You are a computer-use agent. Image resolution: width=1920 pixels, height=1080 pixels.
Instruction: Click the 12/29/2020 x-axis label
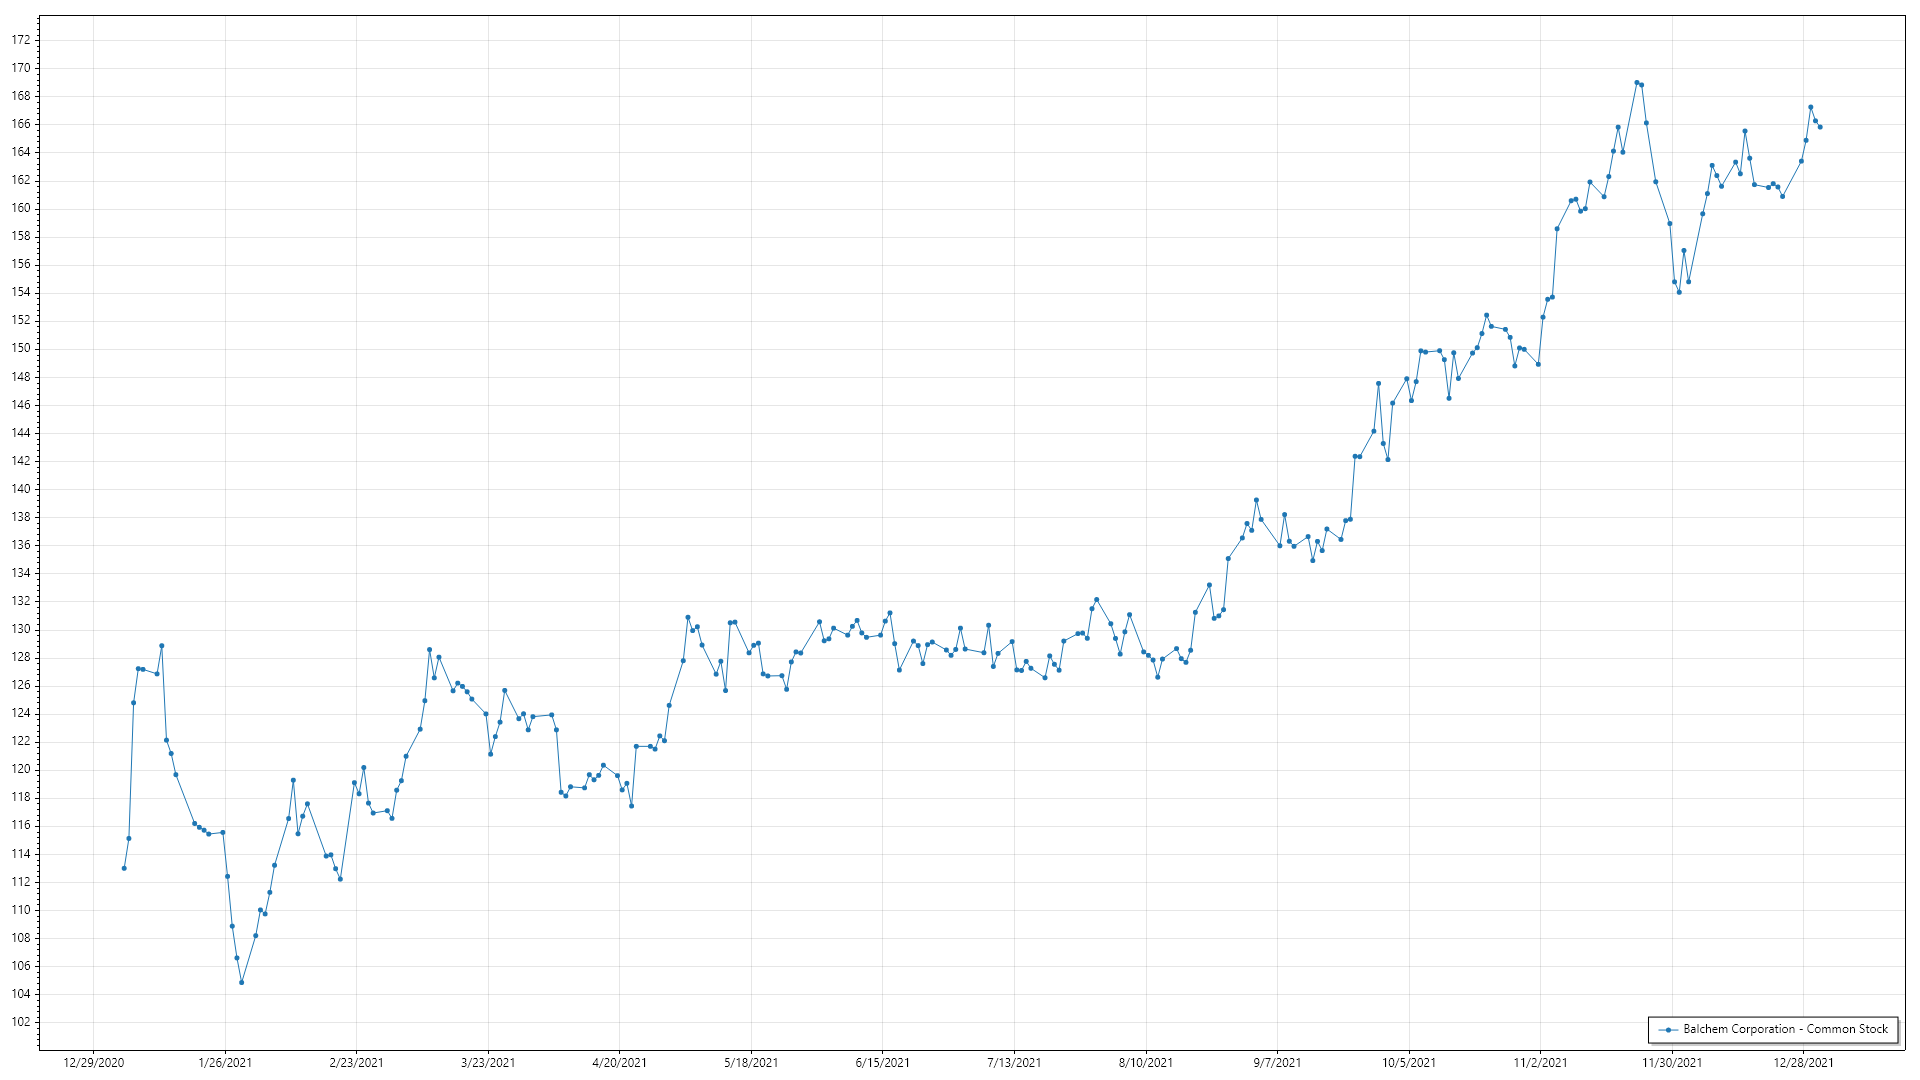94,1062
